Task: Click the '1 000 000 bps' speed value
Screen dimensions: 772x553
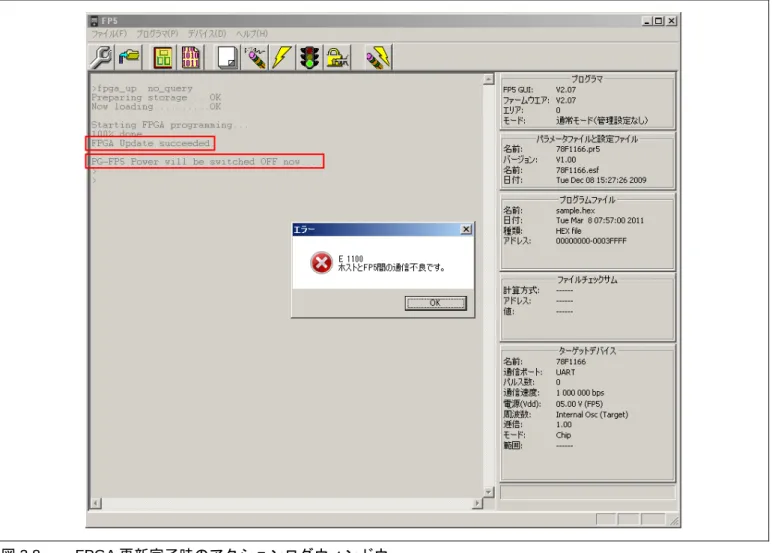Action: [x=579, y=392]
